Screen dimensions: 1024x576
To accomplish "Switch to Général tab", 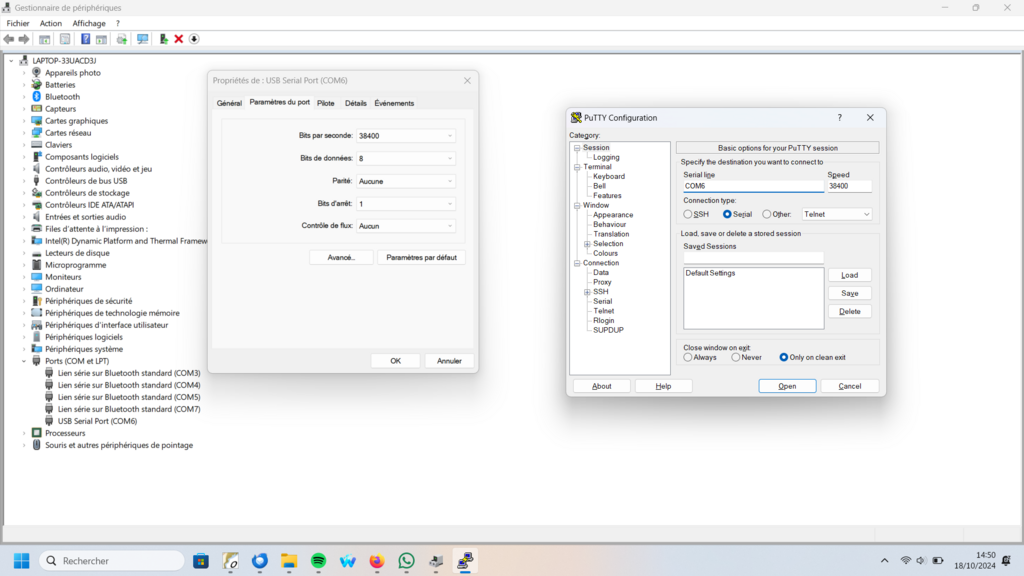I will [229, 103].
